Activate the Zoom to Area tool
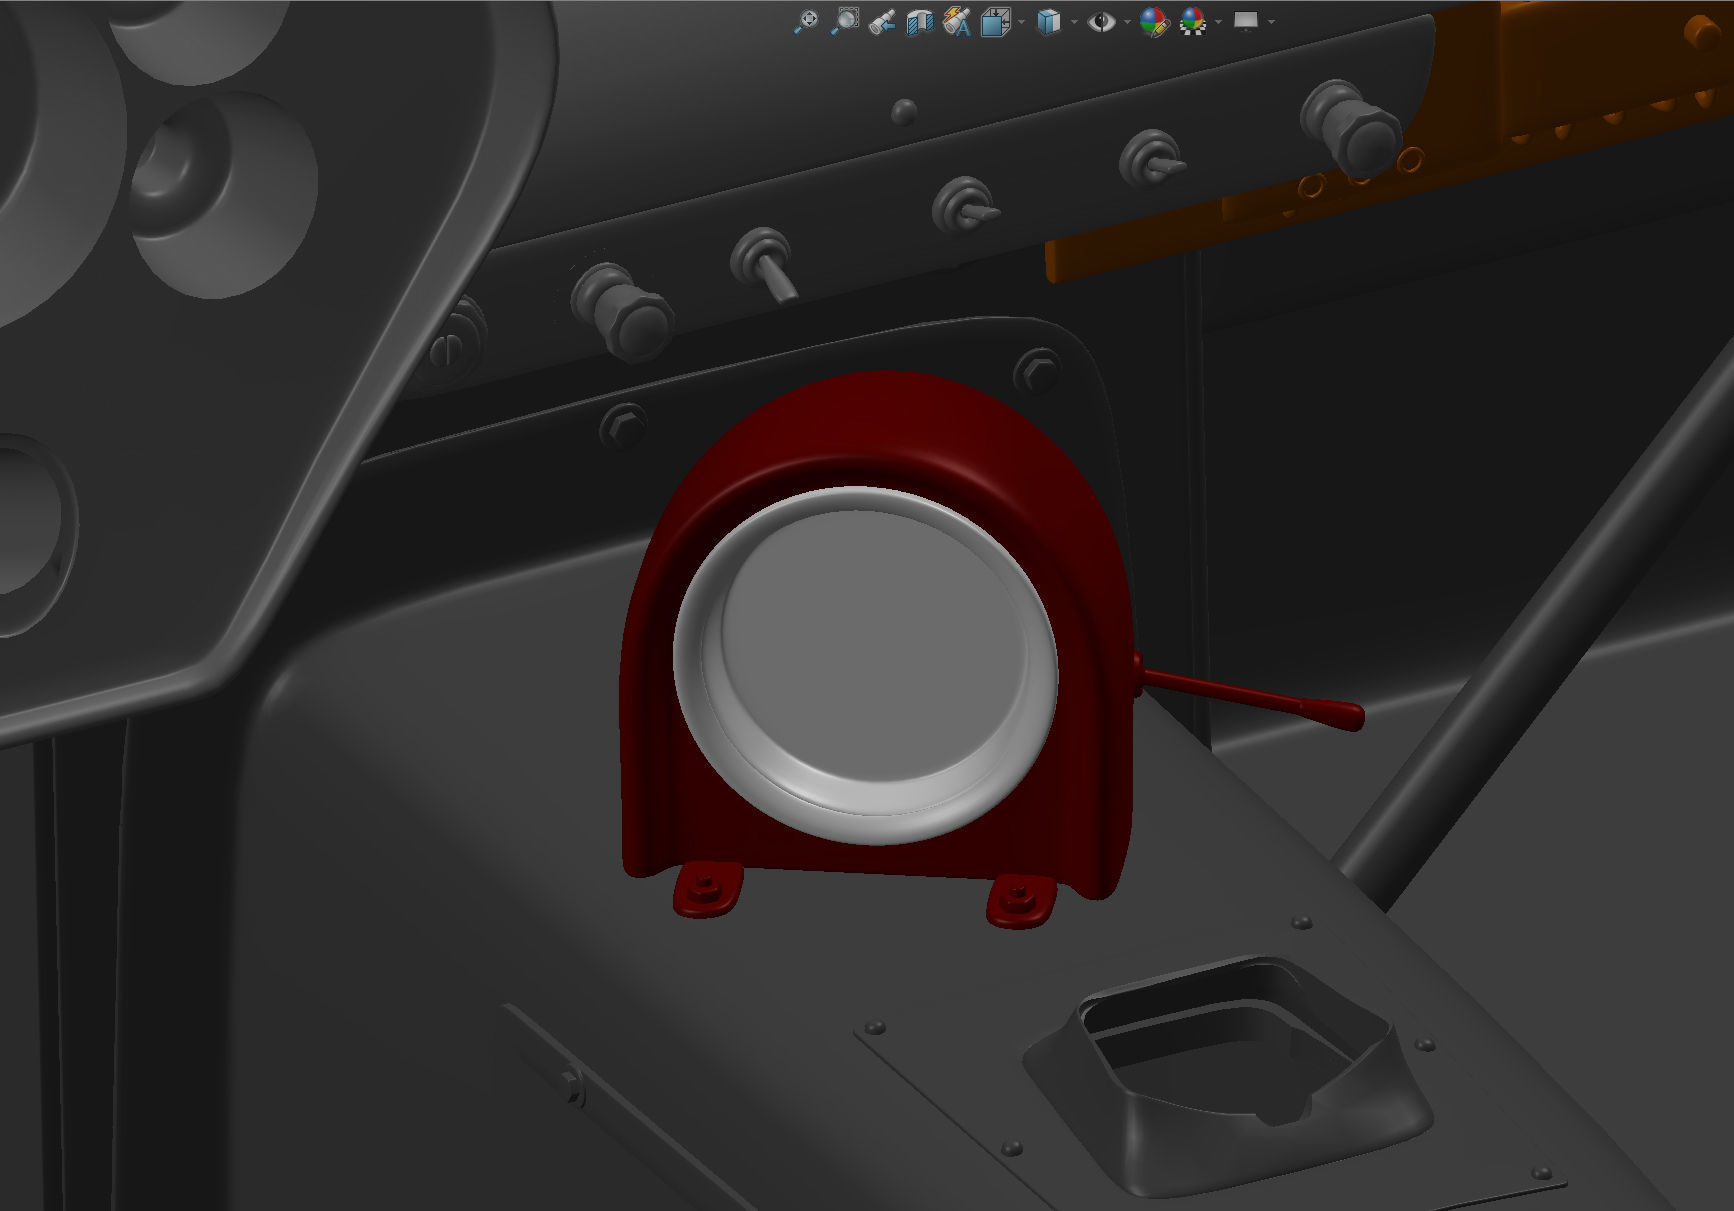Image resolution: width=1734 pixels, height=1211 pixels. click(x=844, y=21)
